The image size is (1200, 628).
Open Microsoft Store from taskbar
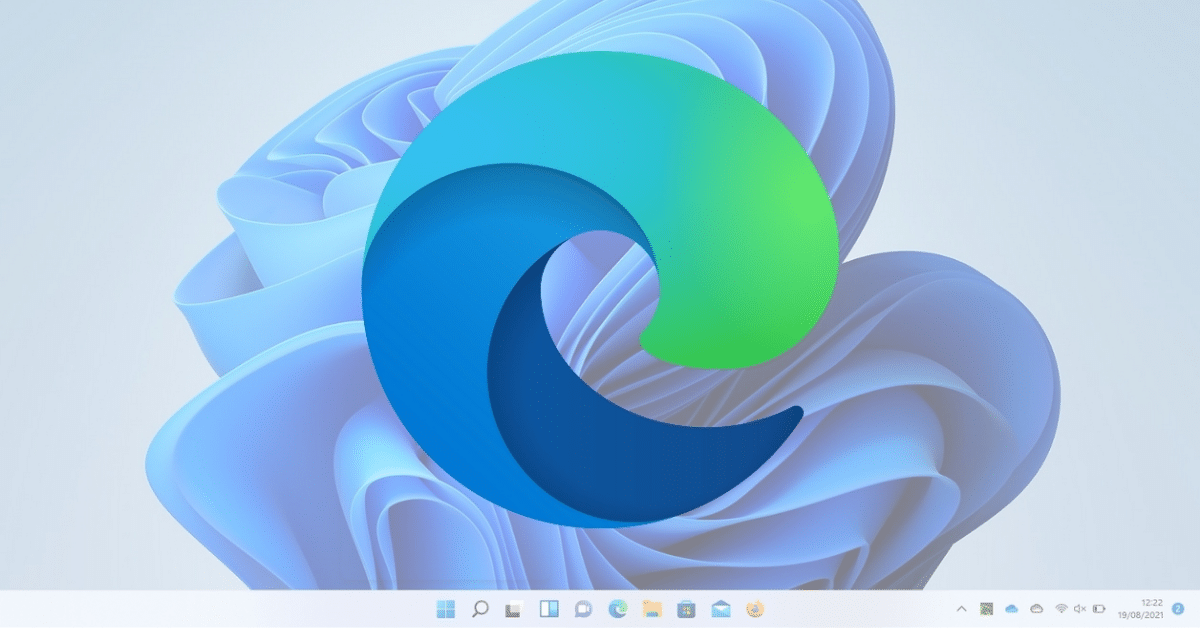click(686, 608)
